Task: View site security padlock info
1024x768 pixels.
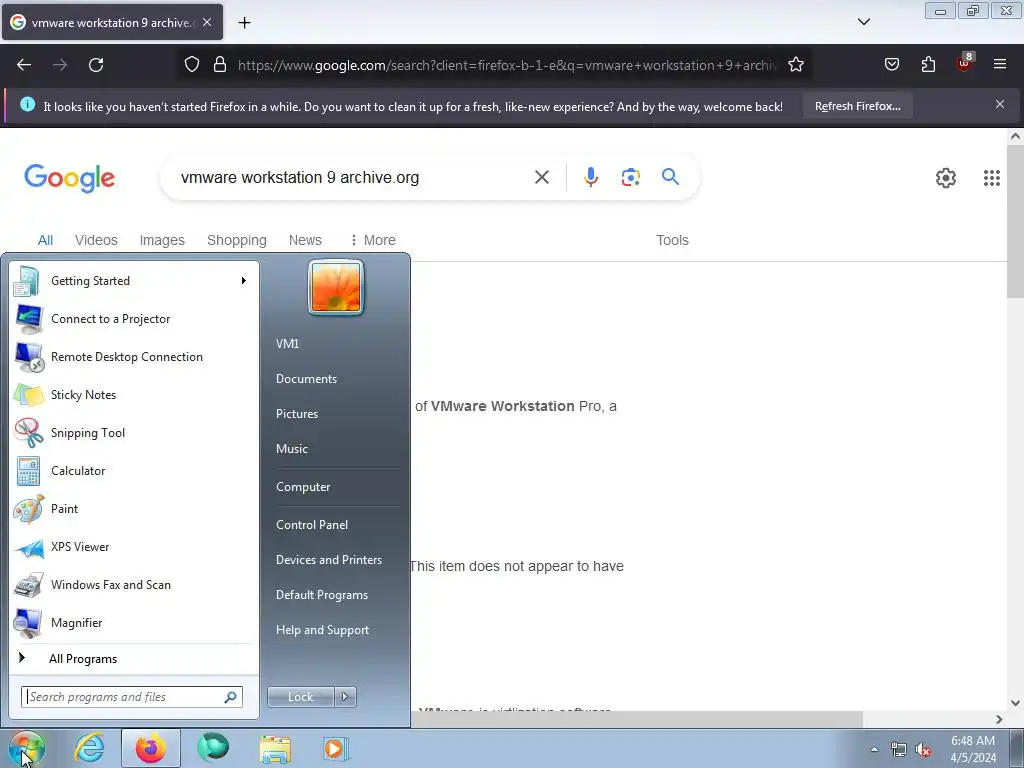Action: tap(220, 65)
